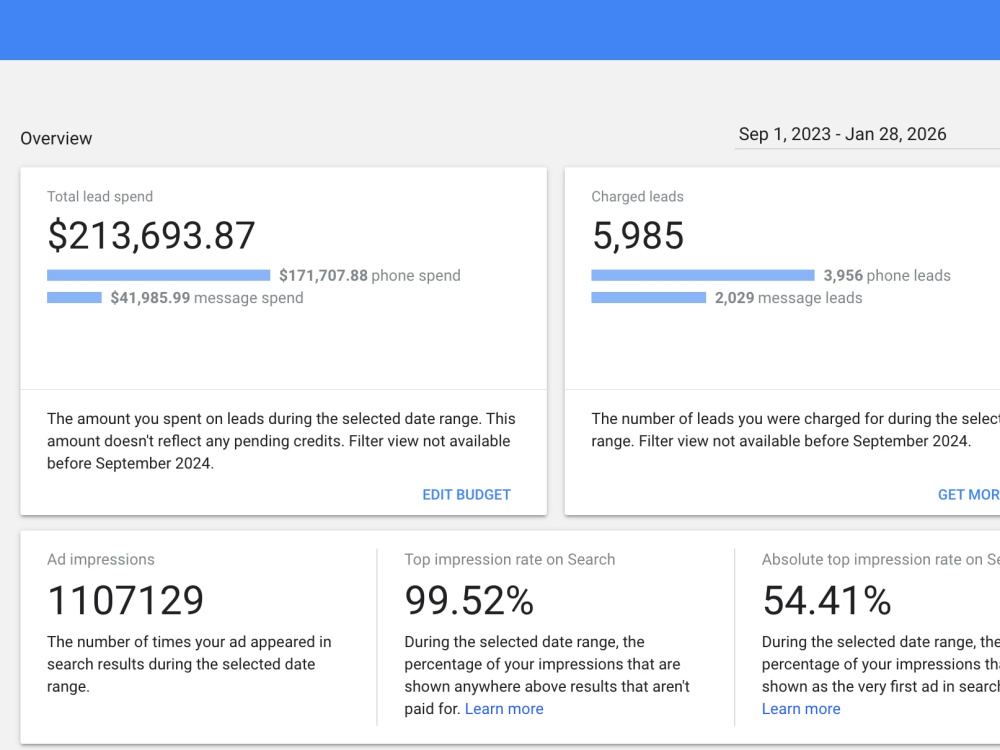Click the phone leads progress bar
Viewport: 1000px width, 750px height.
pyautogui.click(x=703, y=276)
